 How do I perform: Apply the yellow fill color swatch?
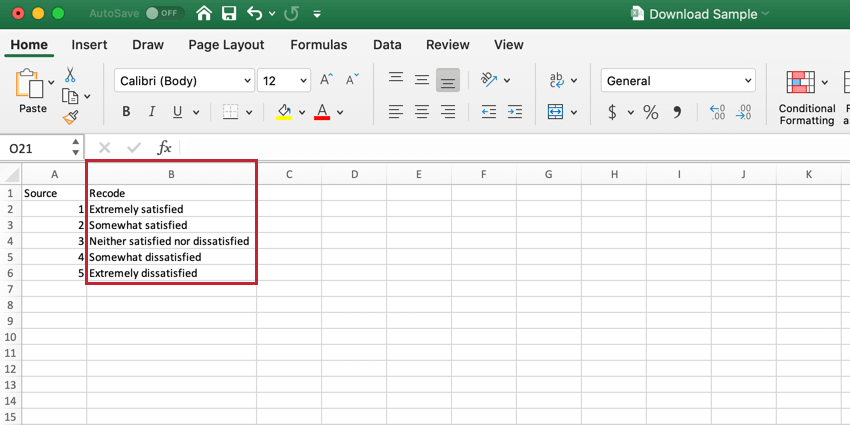point(285,112)
